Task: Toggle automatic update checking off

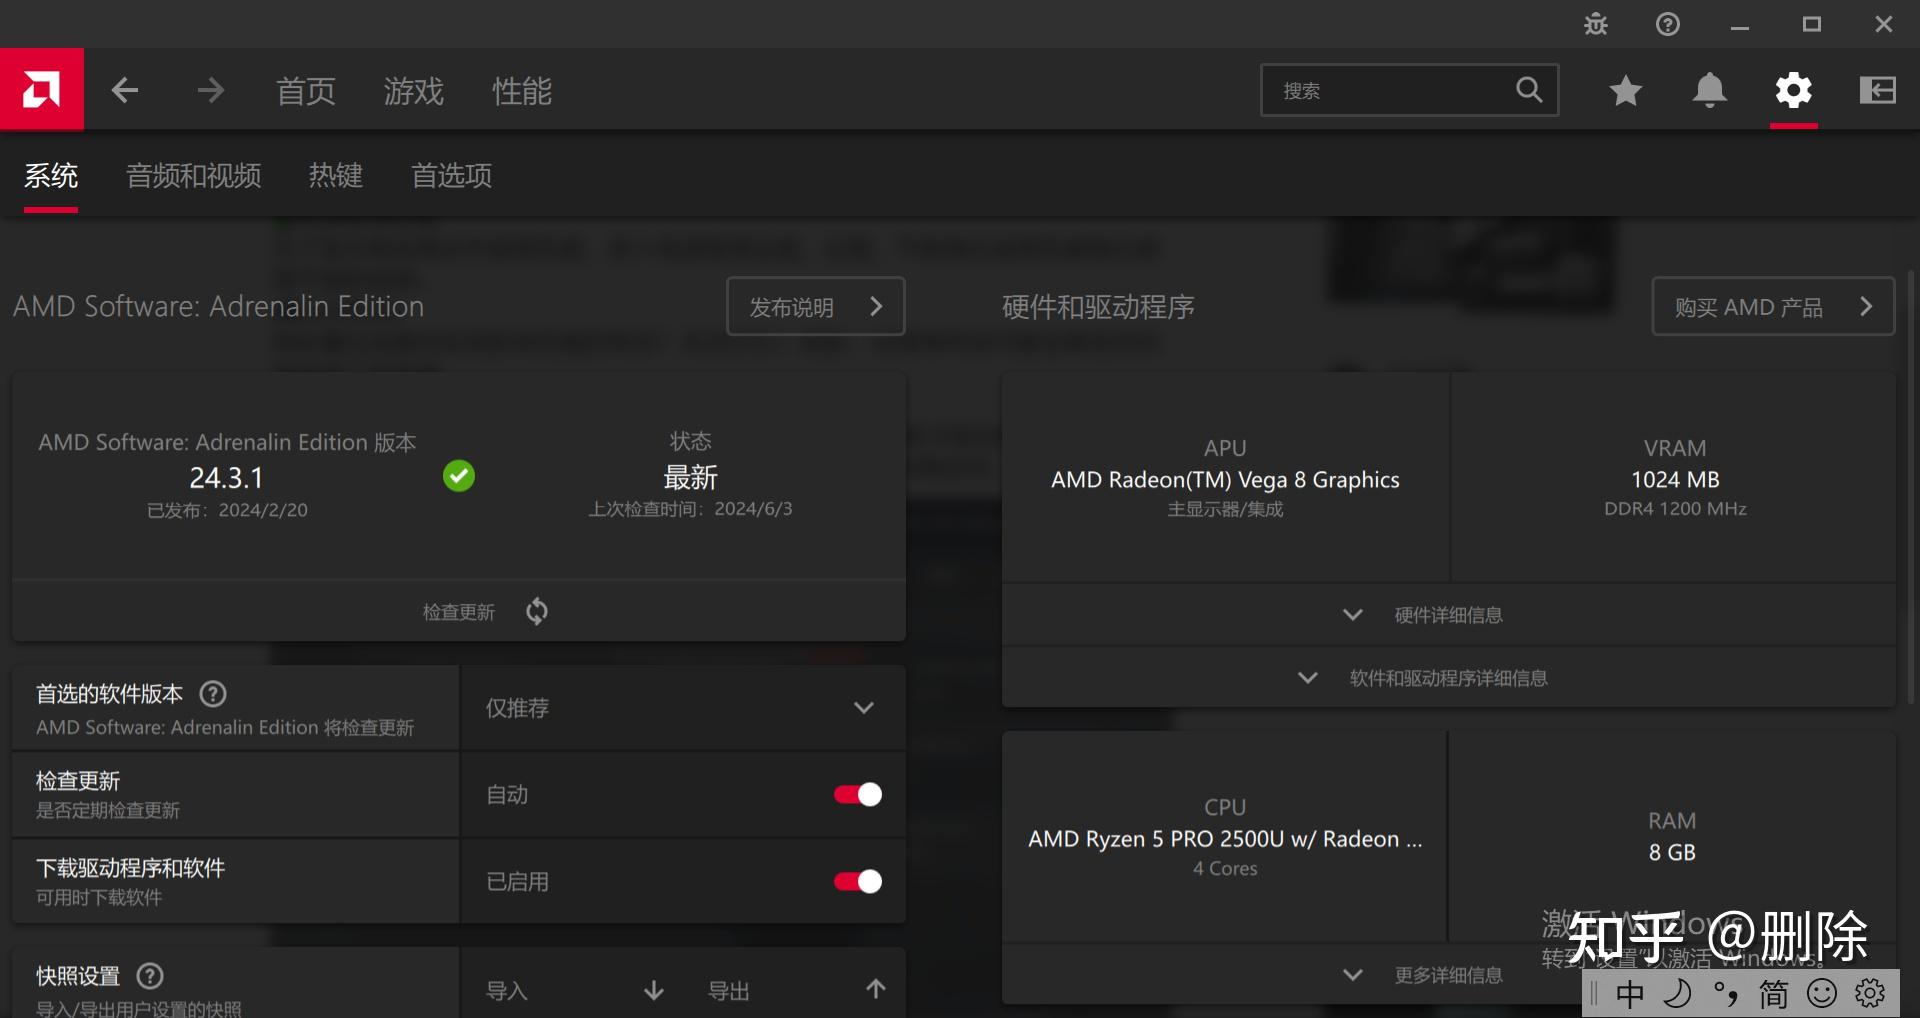Action: [x=857, y=794]
